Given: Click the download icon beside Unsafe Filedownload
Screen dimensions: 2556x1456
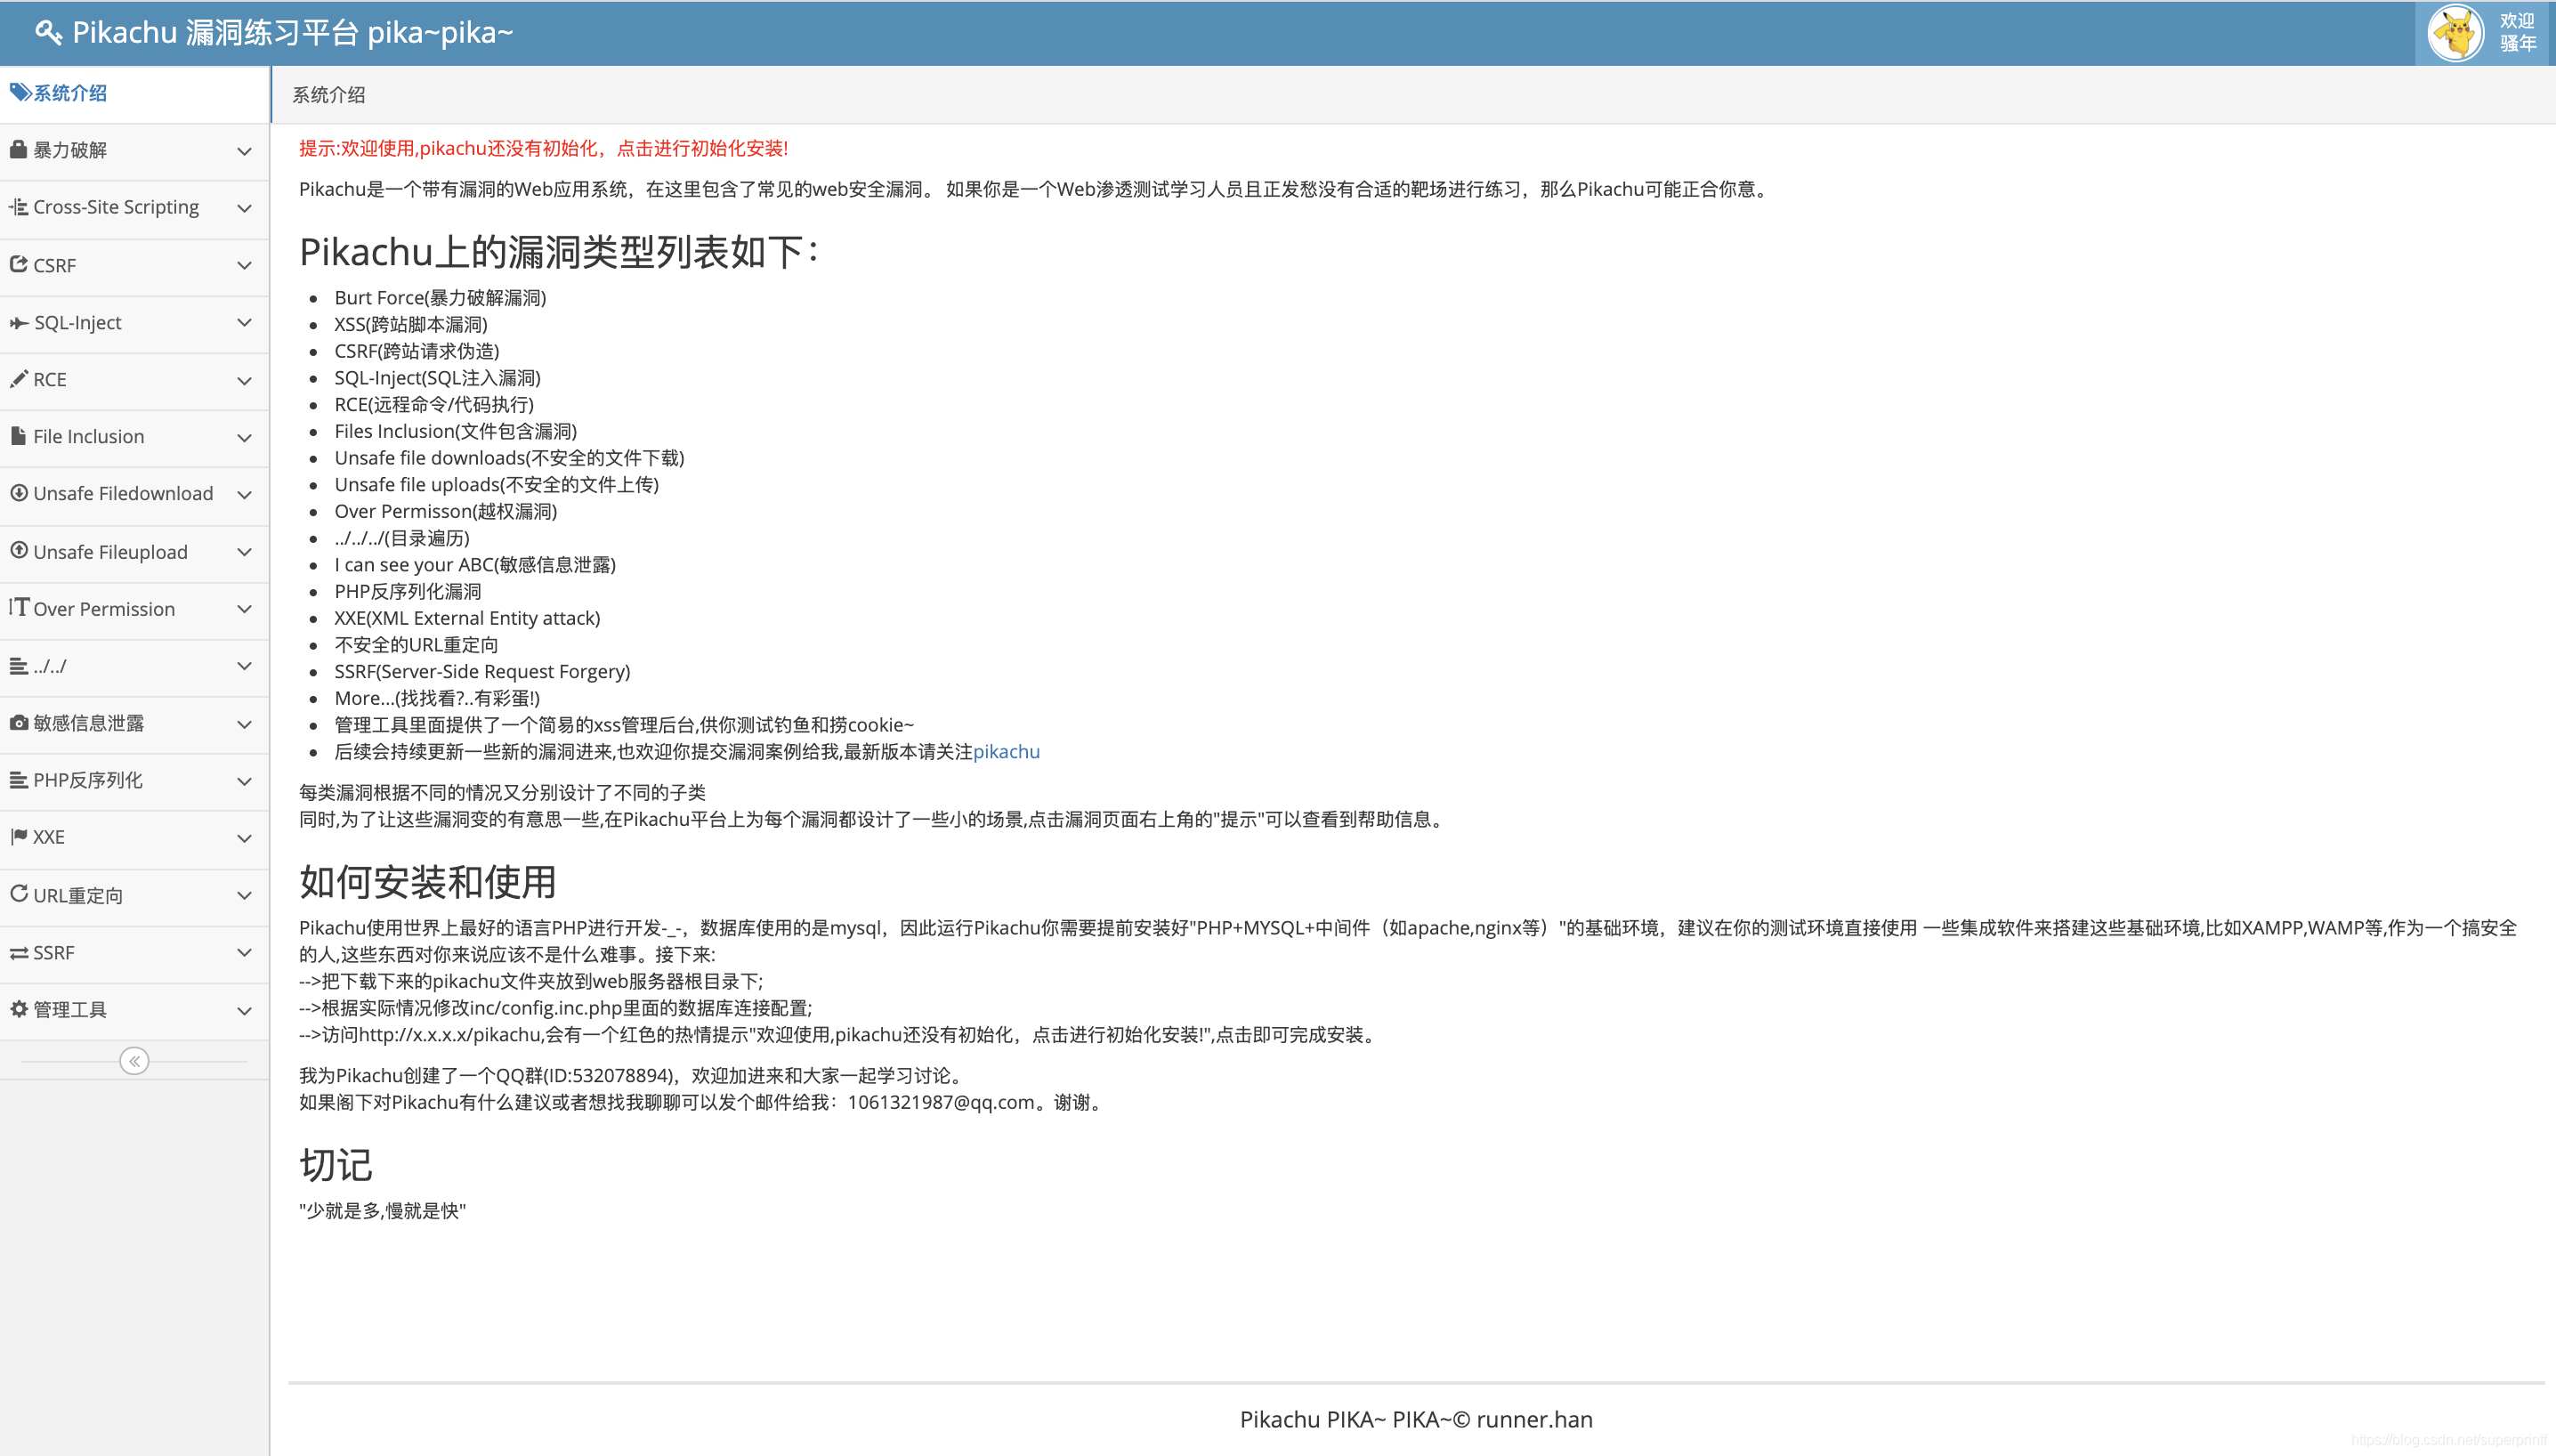Looking at the screenshot, I should point(18,492).
